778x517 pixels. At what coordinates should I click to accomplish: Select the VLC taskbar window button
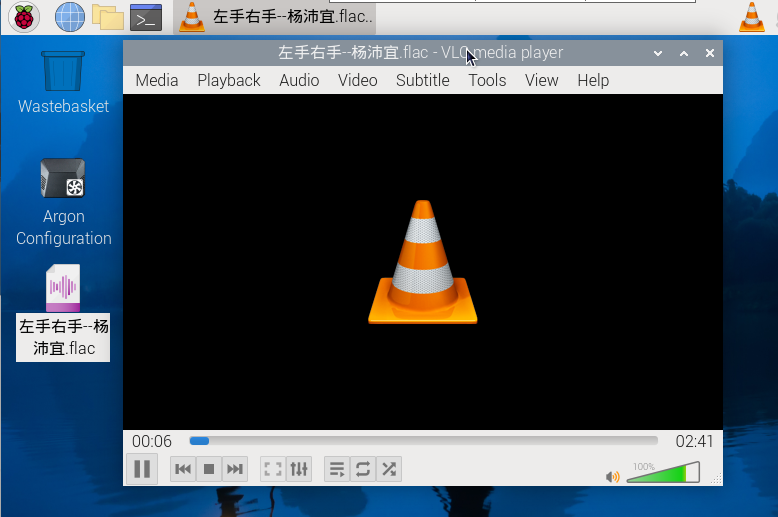point(275,17)
